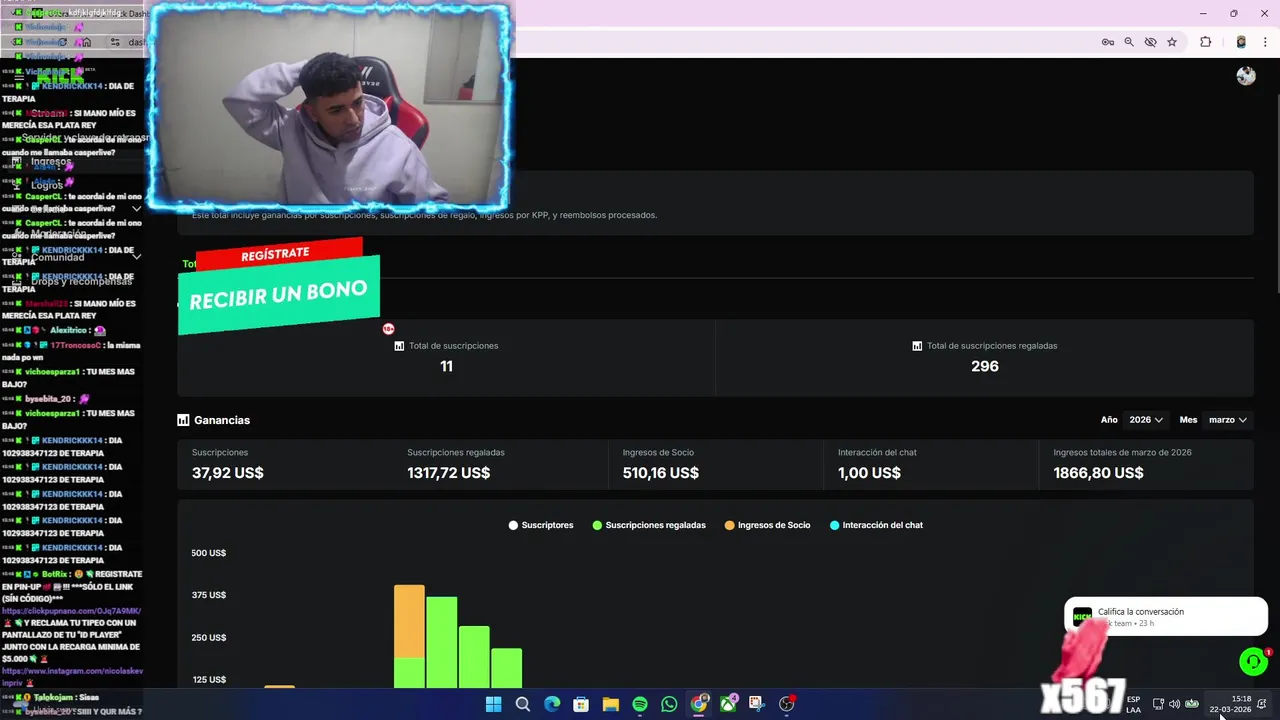Viewport: 1280px width, 720px height.
Task: Open File Explorer from the taskbar
Action: click(x=611, y=704)
